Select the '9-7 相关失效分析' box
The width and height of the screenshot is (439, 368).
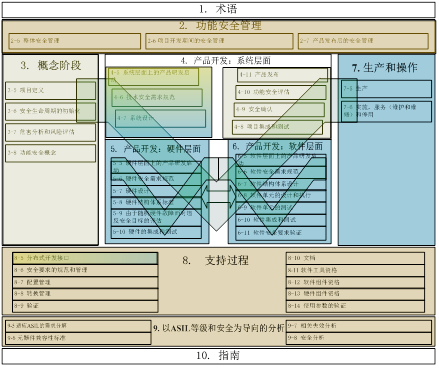coord(359,326)
